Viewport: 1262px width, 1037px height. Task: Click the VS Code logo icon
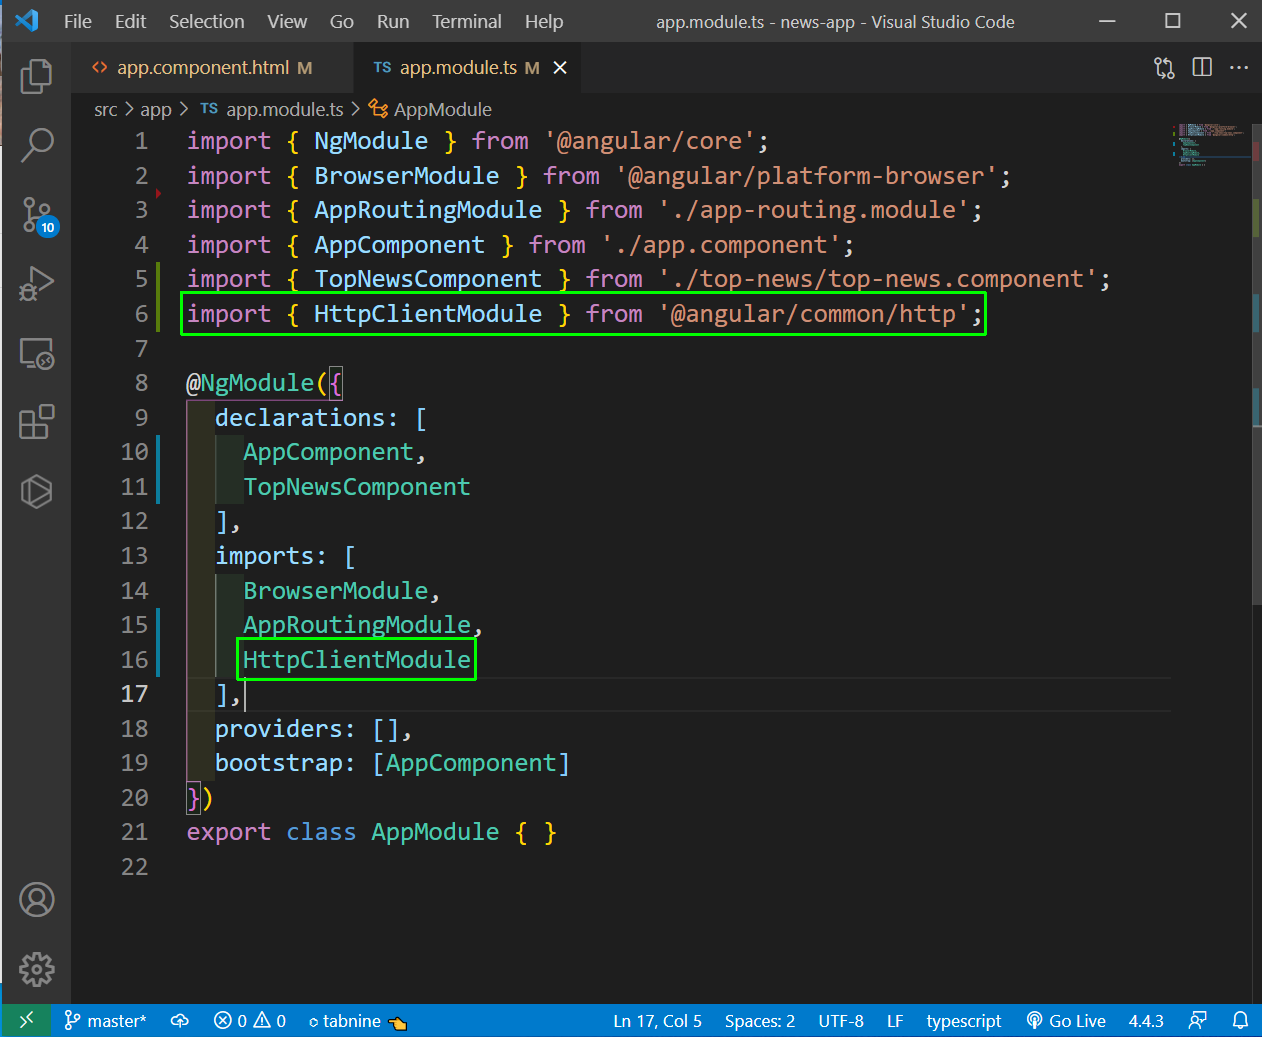(x=27, y=21)
